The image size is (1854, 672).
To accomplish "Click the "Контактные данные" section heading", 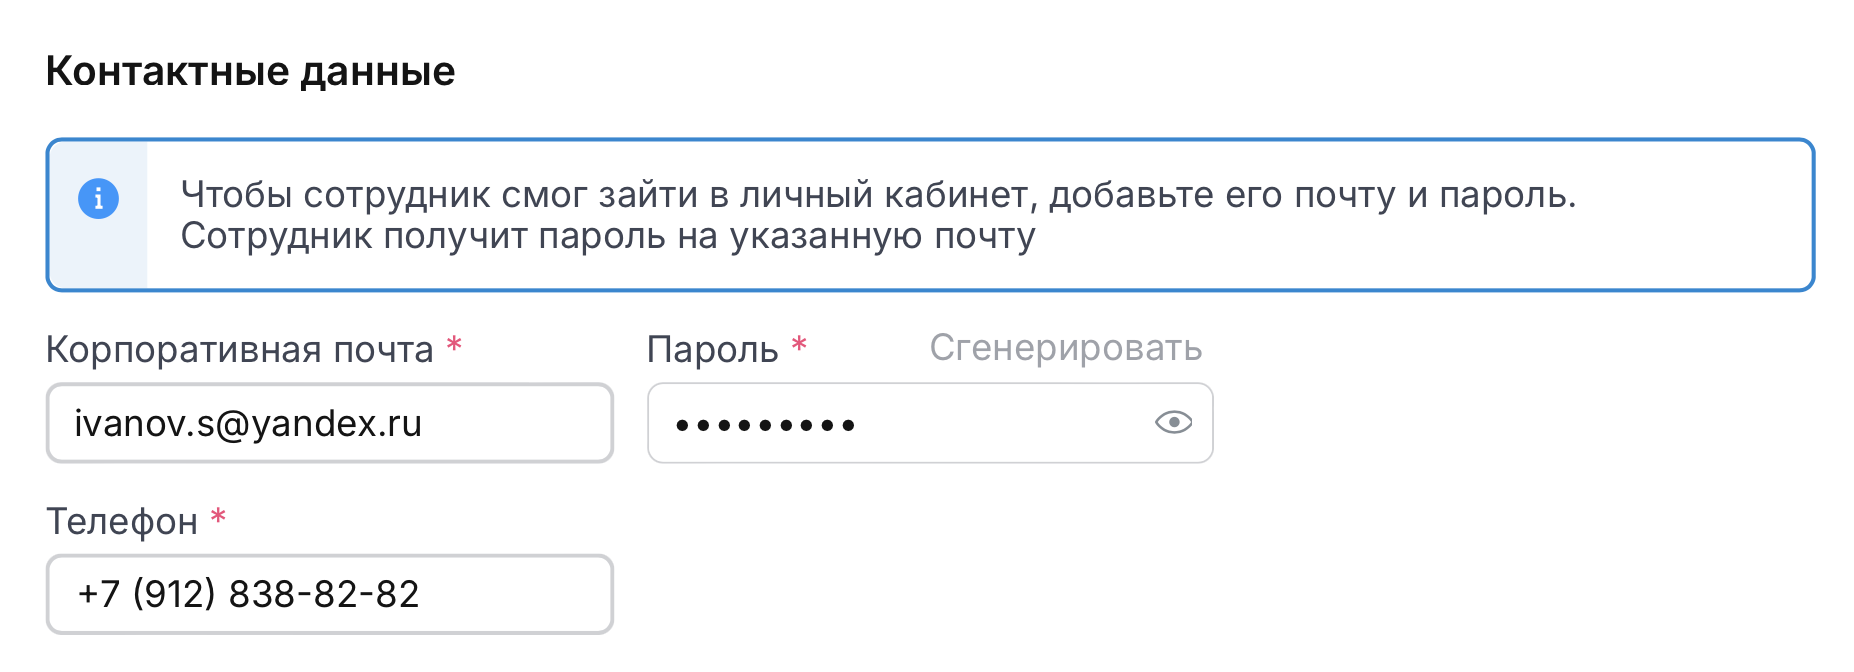I will [250, 72].
